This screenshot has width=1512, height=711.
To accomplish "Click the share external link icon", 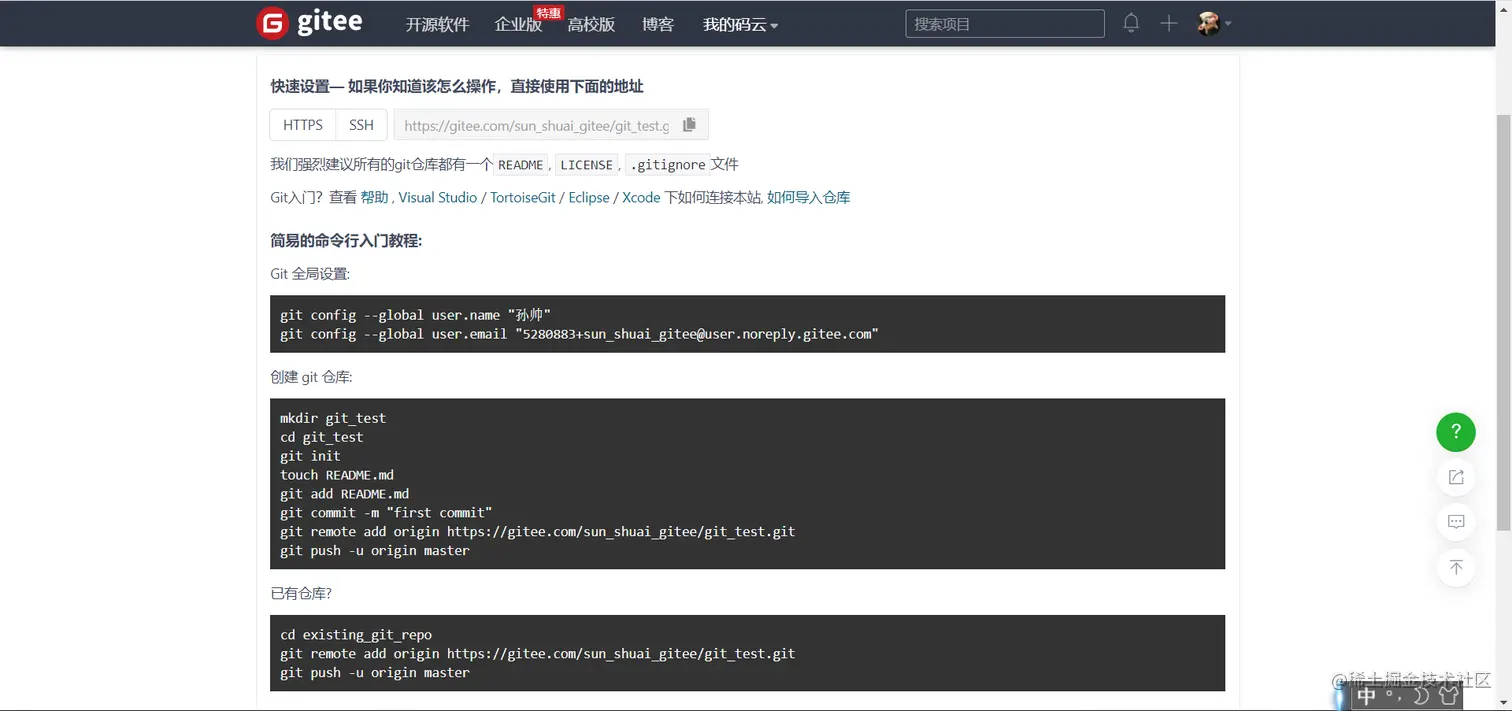I will tap(1456, 477).
